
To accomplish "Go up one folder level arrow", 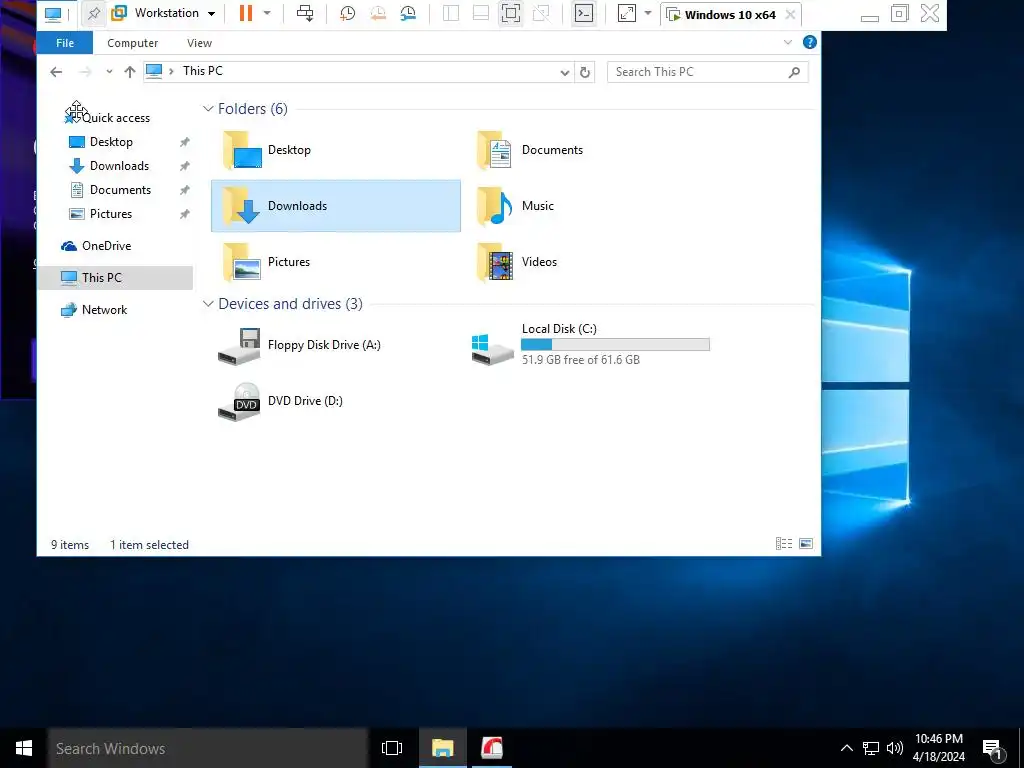I will click(130, 72).
